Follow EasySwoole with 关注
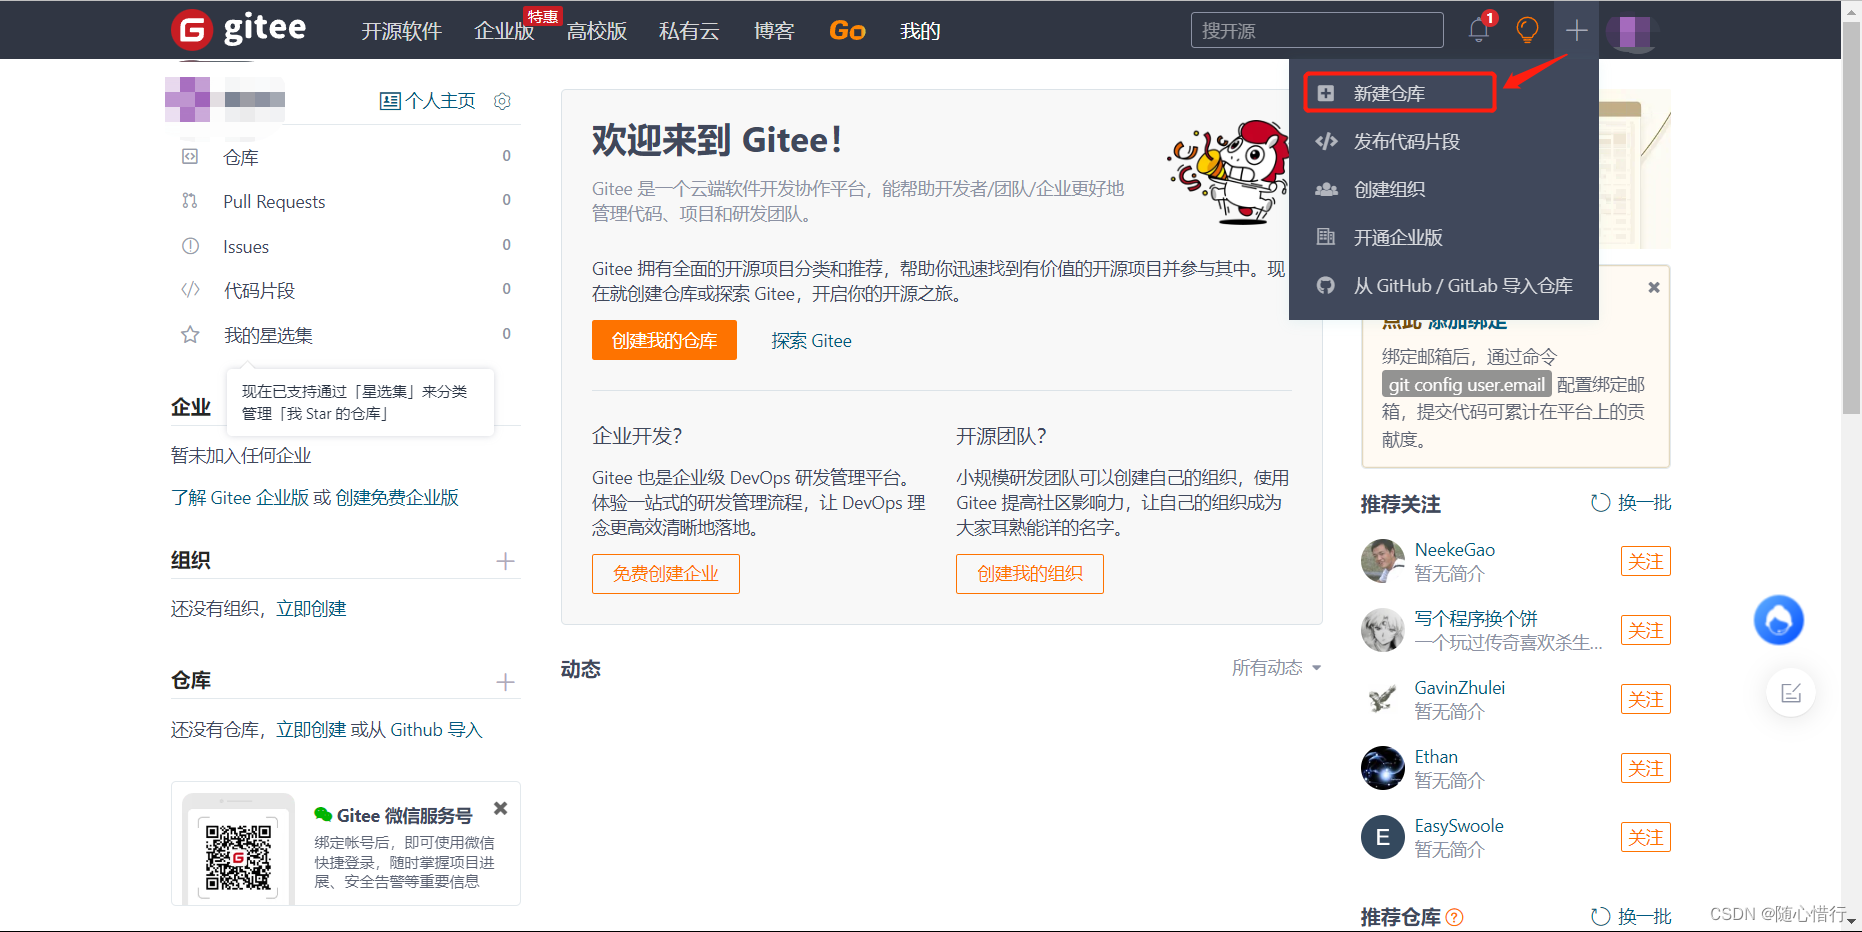 (x=1646, y=837)
